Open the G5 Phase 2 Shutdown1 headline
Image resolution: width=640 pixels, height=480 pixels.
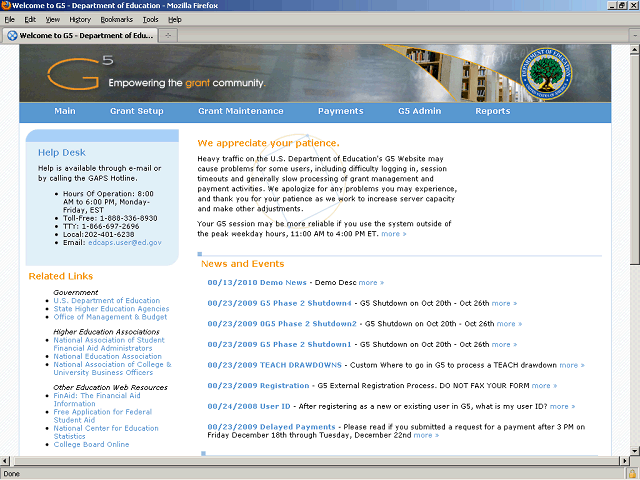[279, 344]
